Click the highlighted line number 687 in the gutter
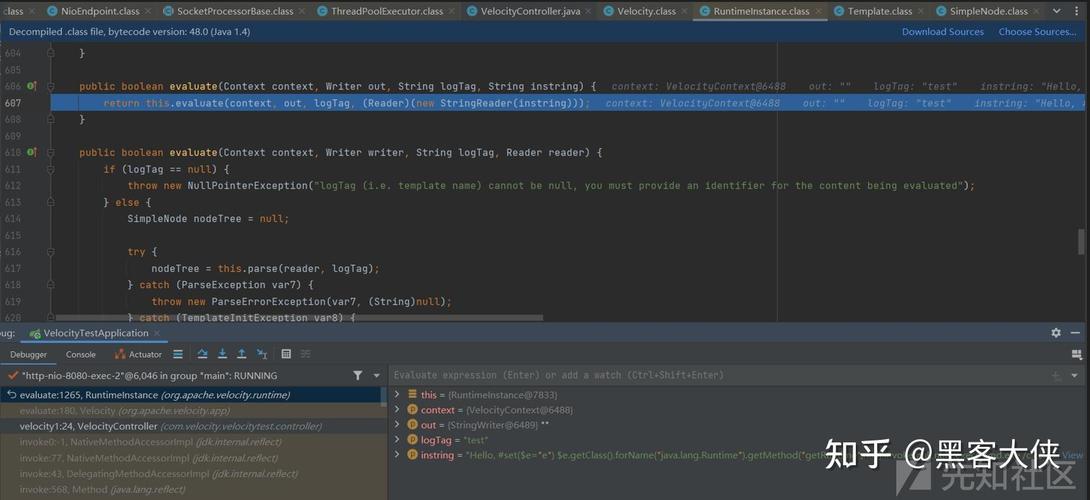The width and height of the screenshot is (1090, 500). 13,103
